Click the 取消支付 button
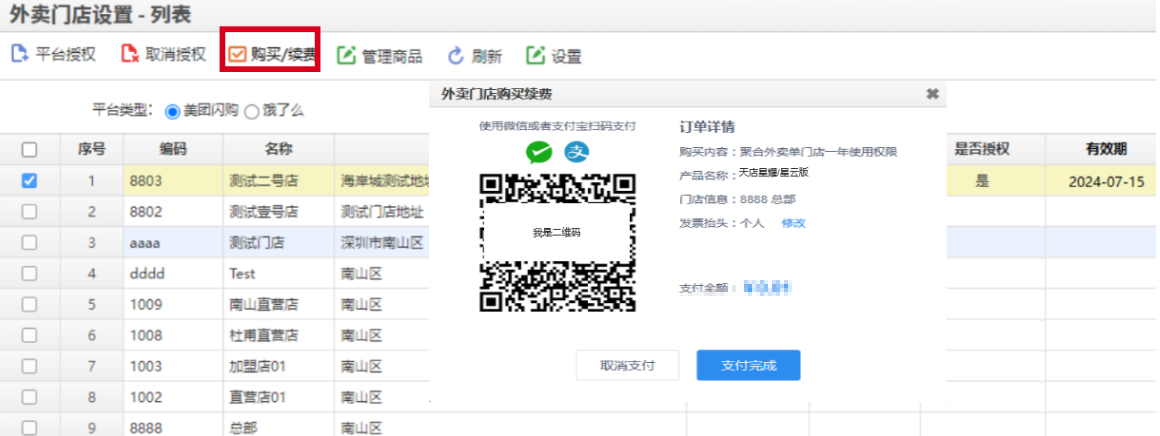This screenshot has height=436, width=1160. point(627,366)
